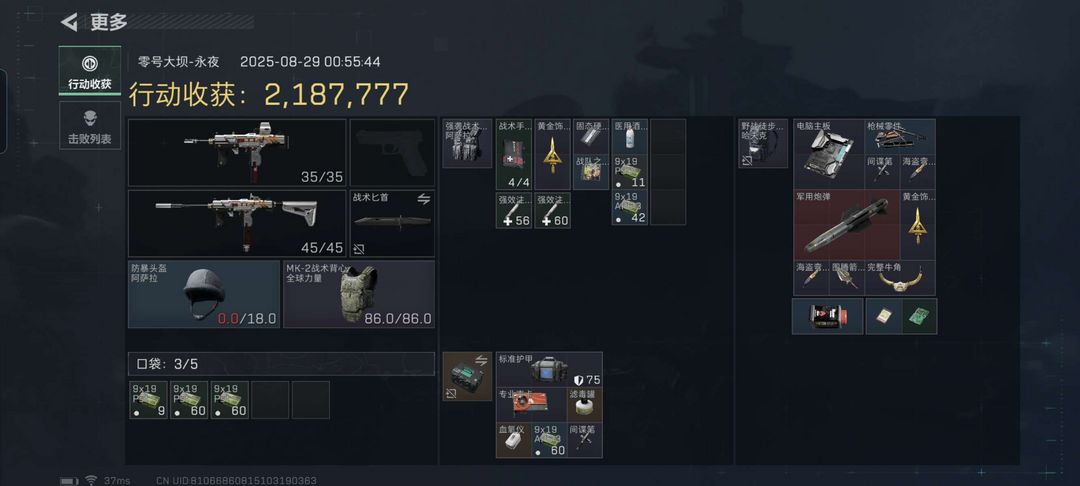
Task: Select the 战术匕首 knife slot
Action: pos(393,223)
